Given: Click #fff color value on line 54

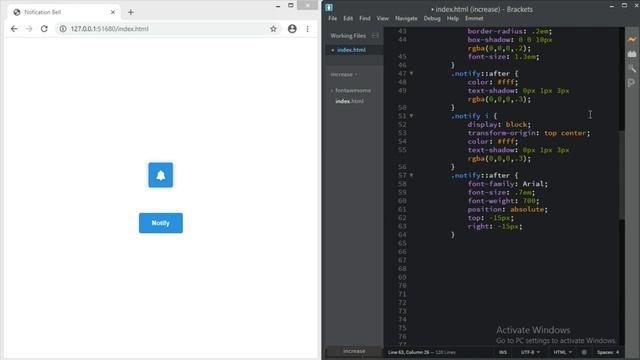Looking at the screenshot, I should [506, 142].
